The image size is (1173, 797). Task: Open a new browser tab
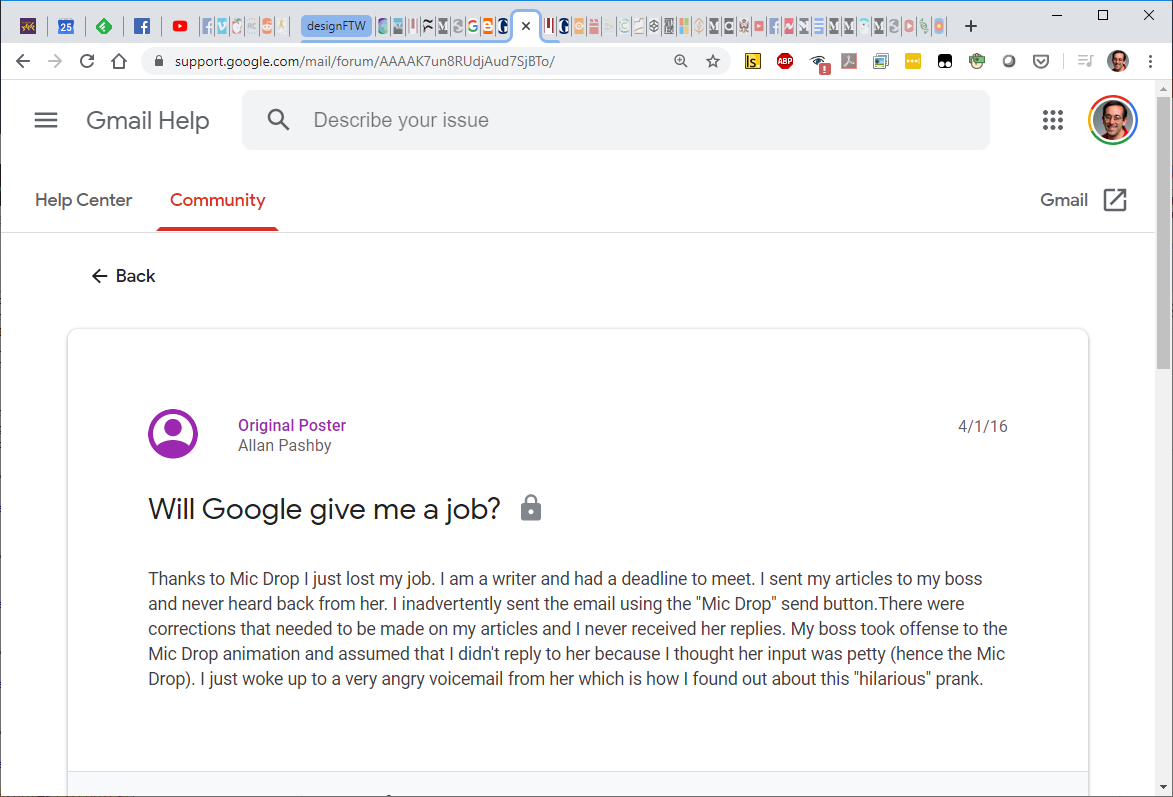(x=970, y=26)
